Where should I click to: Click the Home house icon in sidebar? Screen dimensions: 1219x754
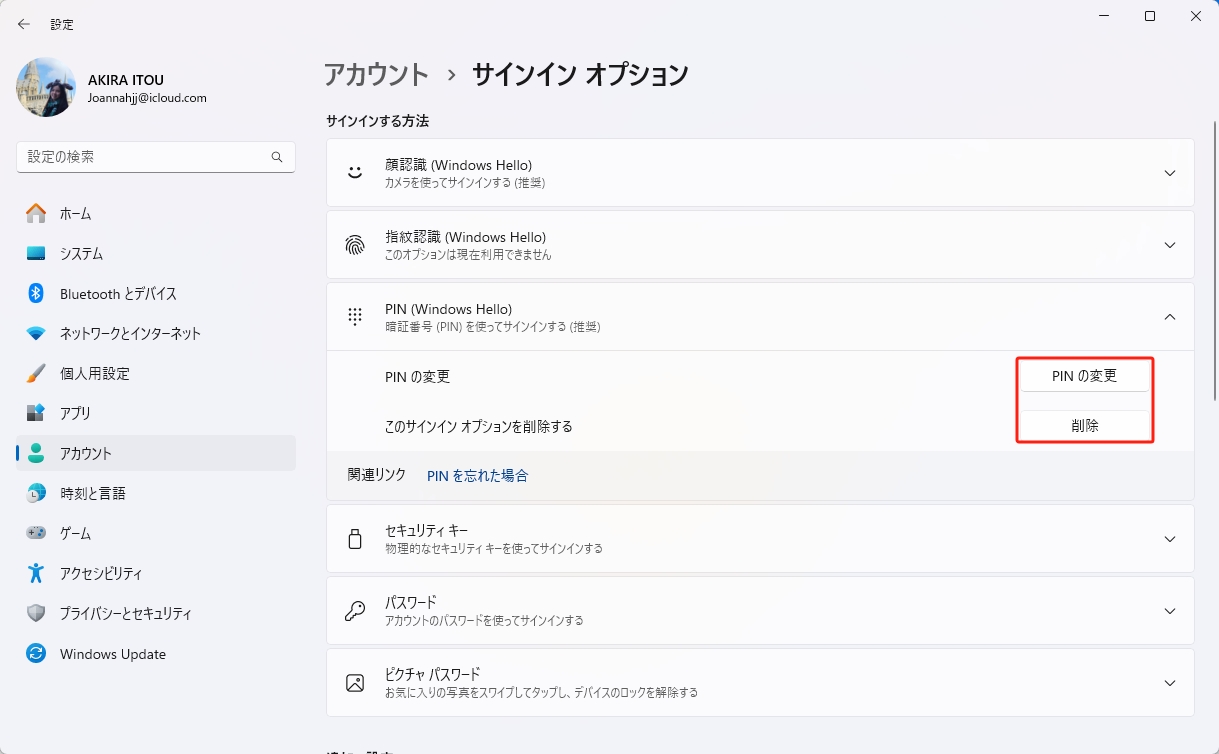click(x=36, y=213)
